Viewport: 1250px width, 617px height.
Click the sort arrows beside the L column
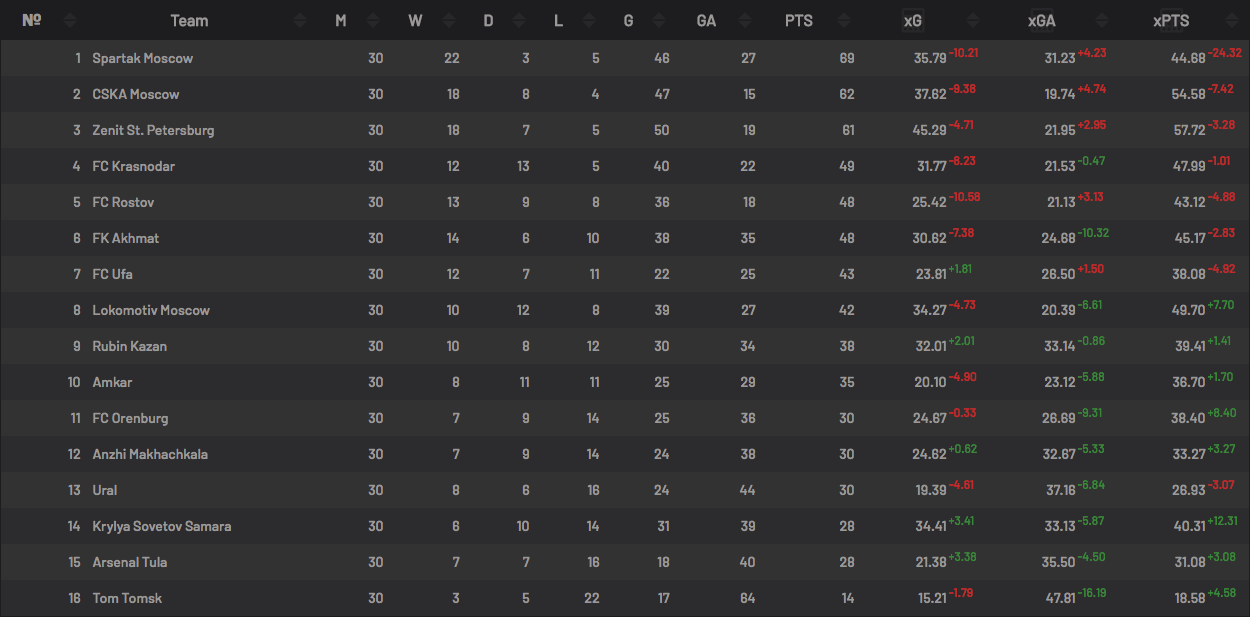coord(587,20)
